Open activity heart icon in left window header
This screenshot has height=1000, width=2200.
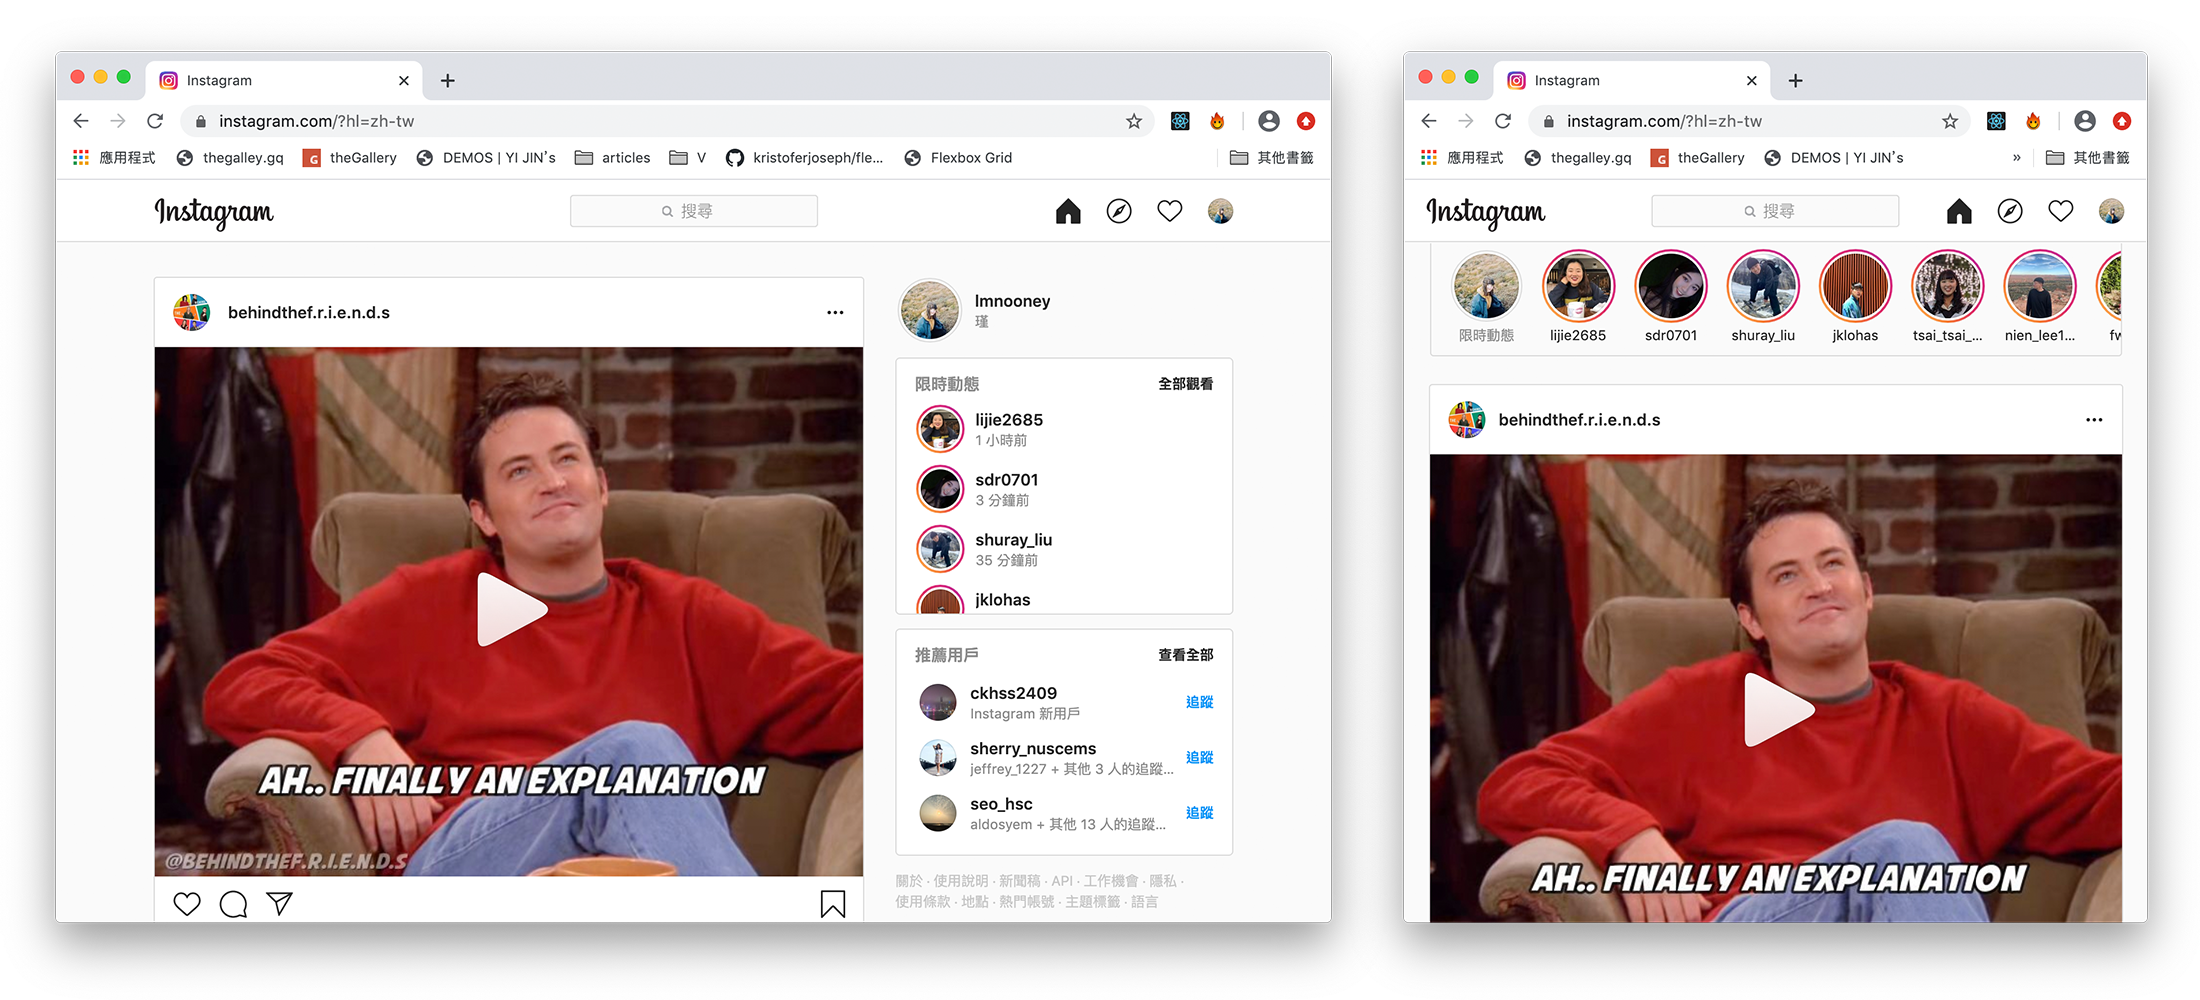point(1169,211)
